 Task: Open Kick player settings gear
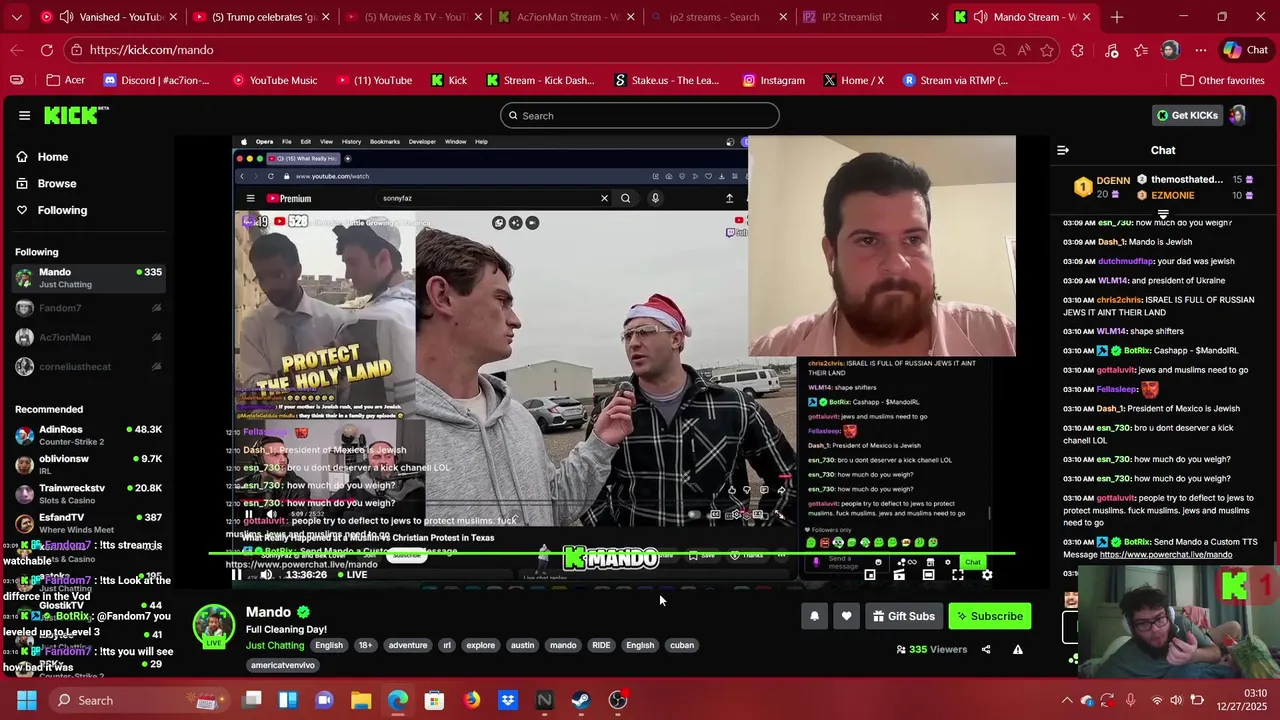[x=987, y=575]
